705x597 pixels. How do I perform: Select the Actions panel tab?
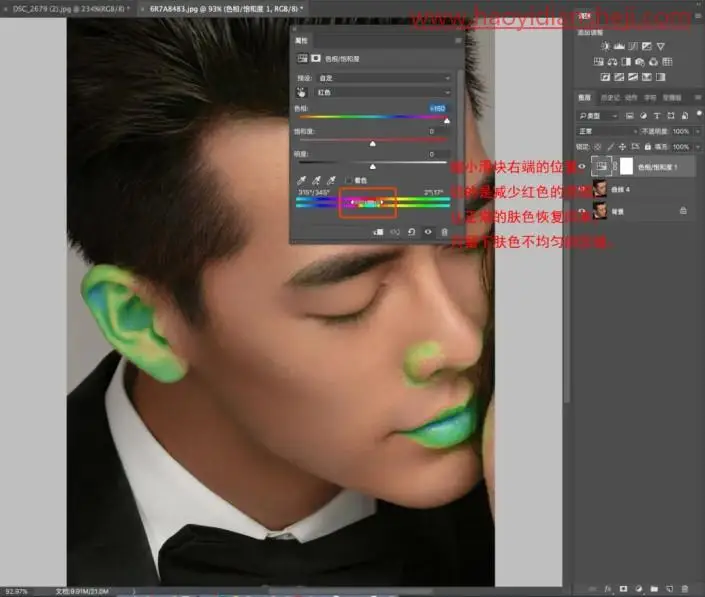[x=631, y=98]
